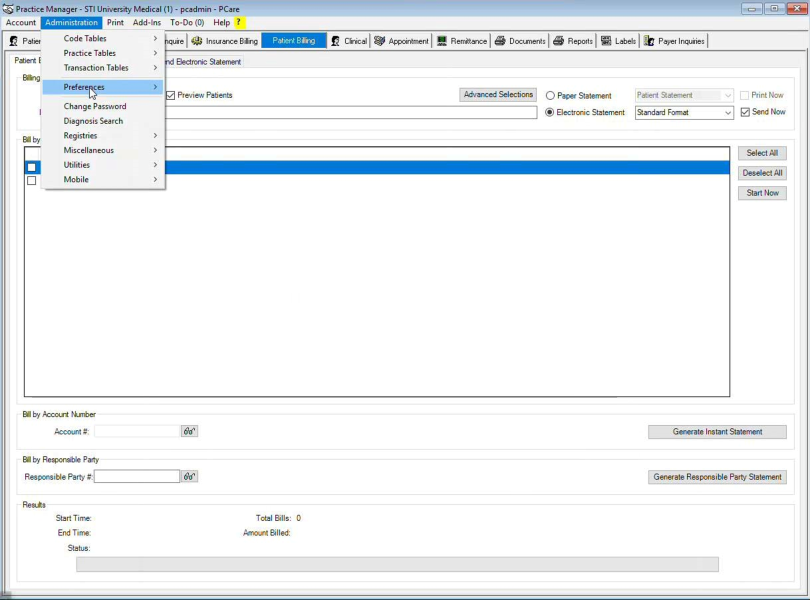Image resolution: width=810 pixels, height=600 pixels.
Task: Click the Select All button
Action: [x=762, y=153]
